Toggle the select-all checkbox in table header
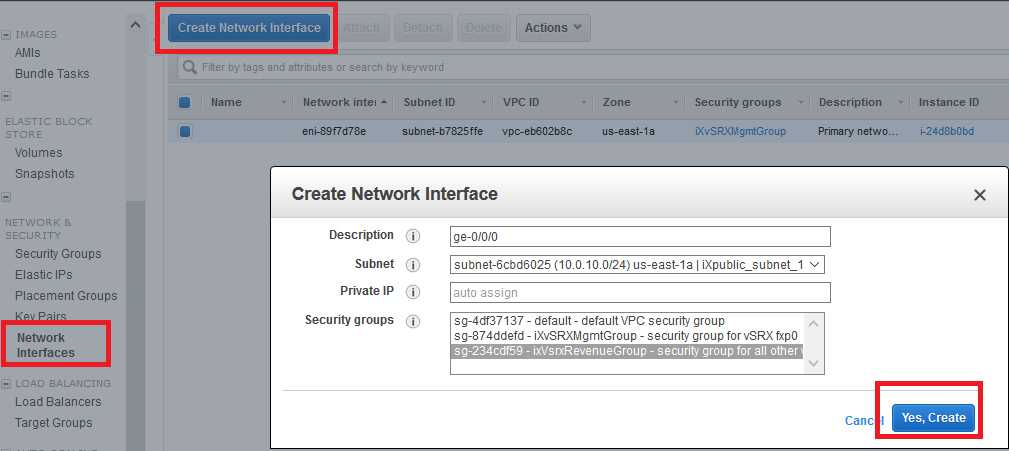 pos(184,102)
